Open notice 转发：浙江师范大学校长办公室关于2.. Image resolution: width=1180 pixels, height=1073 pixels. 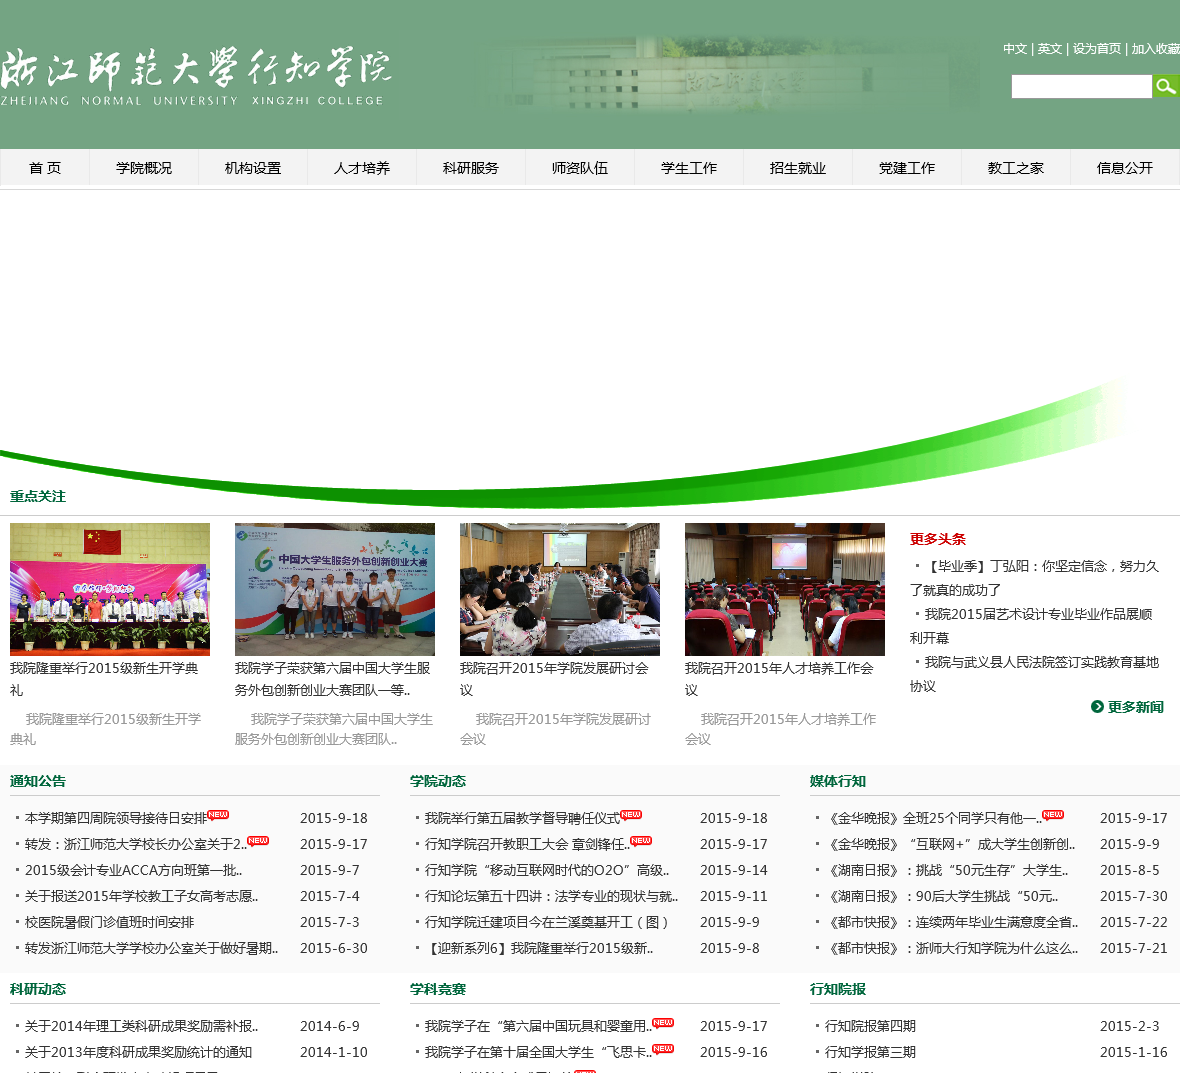(135, 844)
